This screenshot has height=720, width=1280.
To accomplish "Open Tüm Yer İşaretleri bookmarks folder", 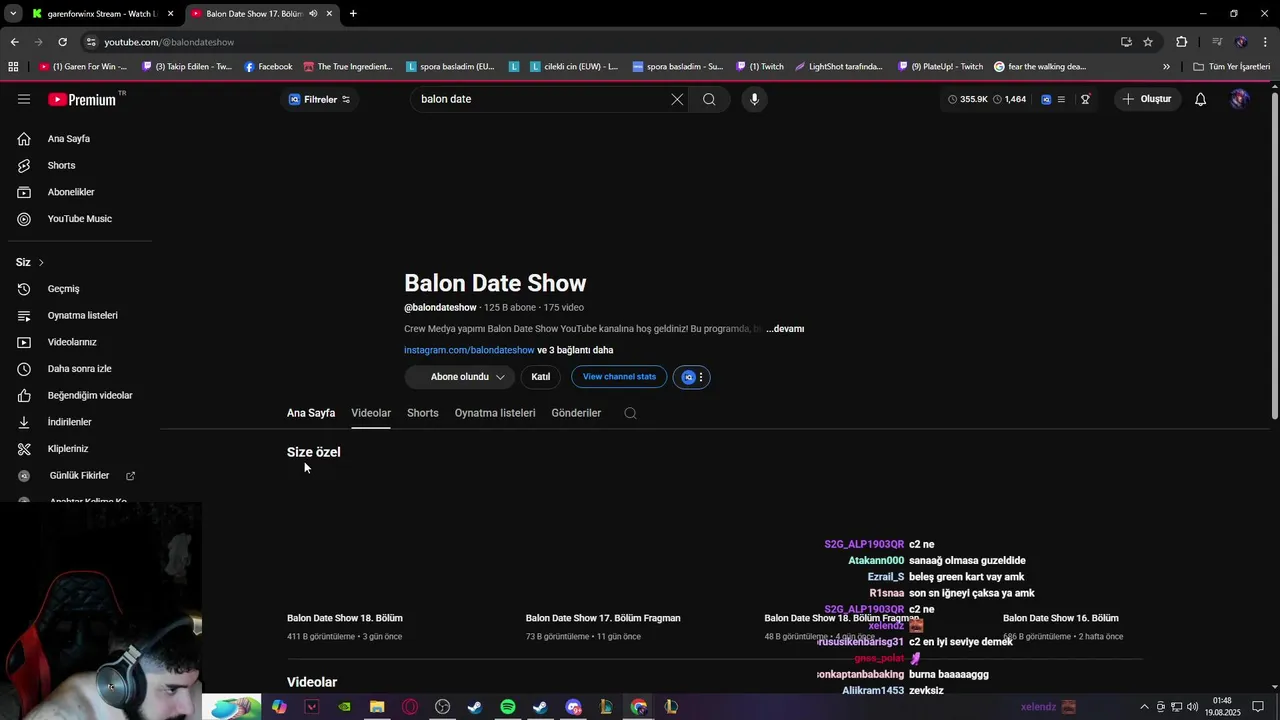I will [1231, 67].
